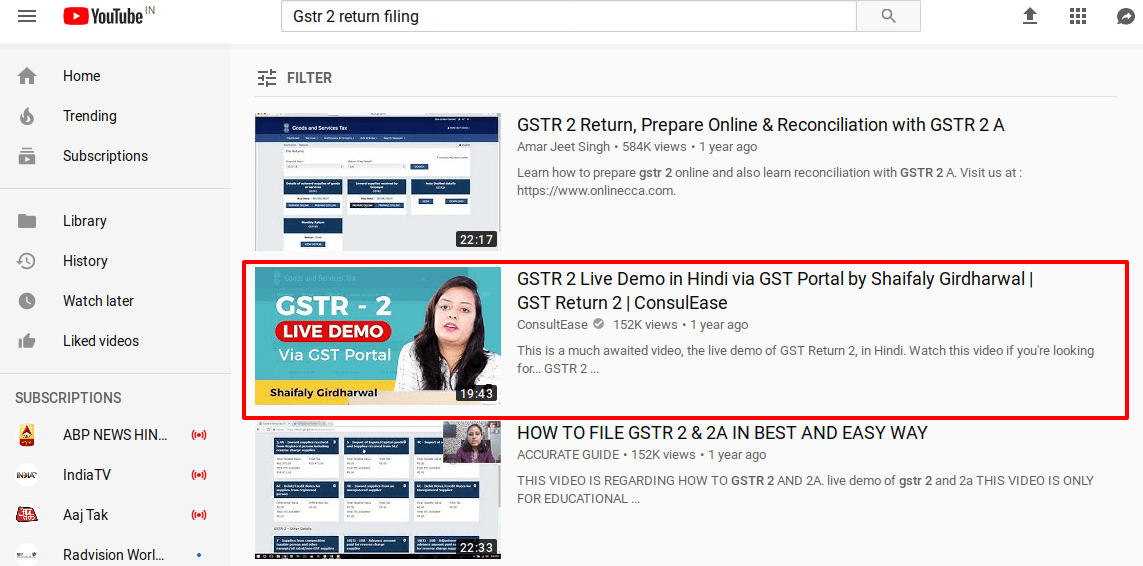The image size is (1143, 566).
Task: Click the '584K views' text
Action: [654, 147]
